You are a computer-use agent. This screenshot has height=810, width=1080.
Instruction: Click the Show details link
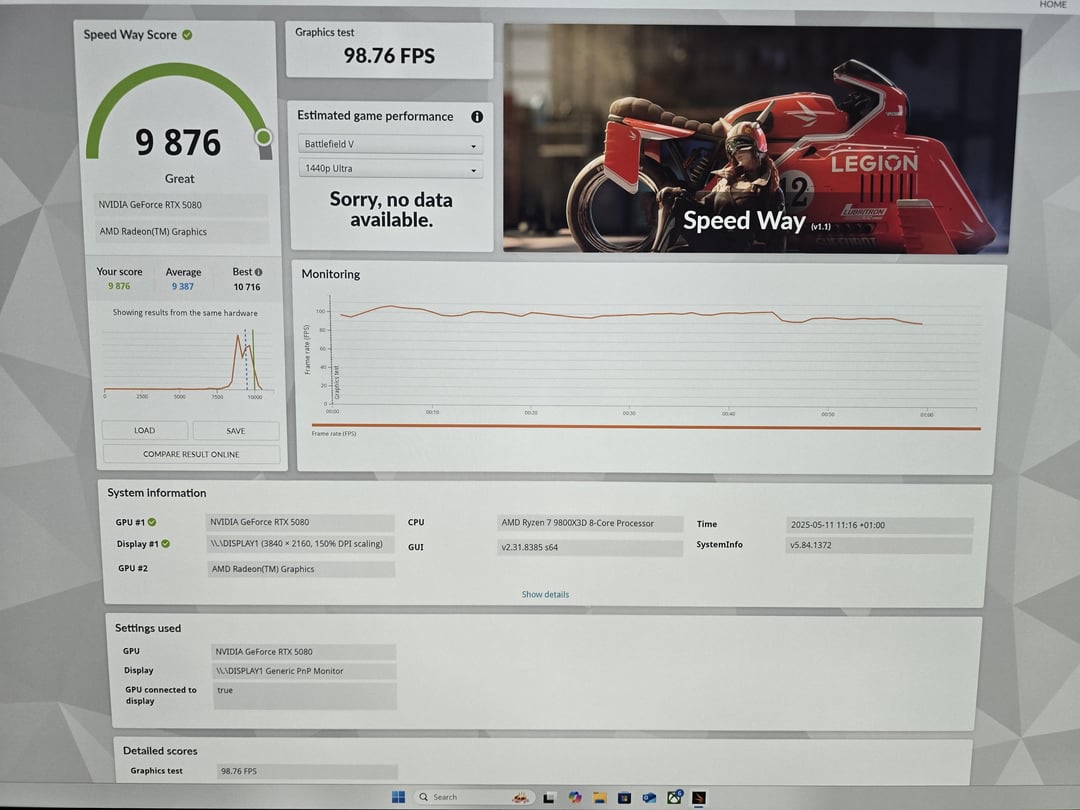point(545,594)
